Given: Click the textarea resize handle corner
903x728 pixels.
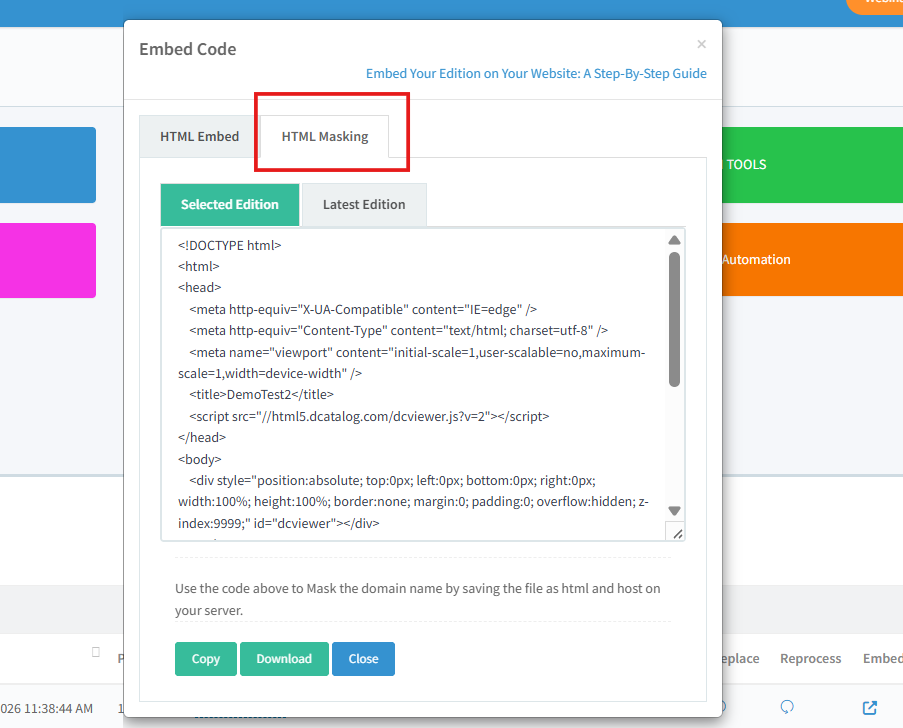Looking at the screenshot, I should [677, 533].
